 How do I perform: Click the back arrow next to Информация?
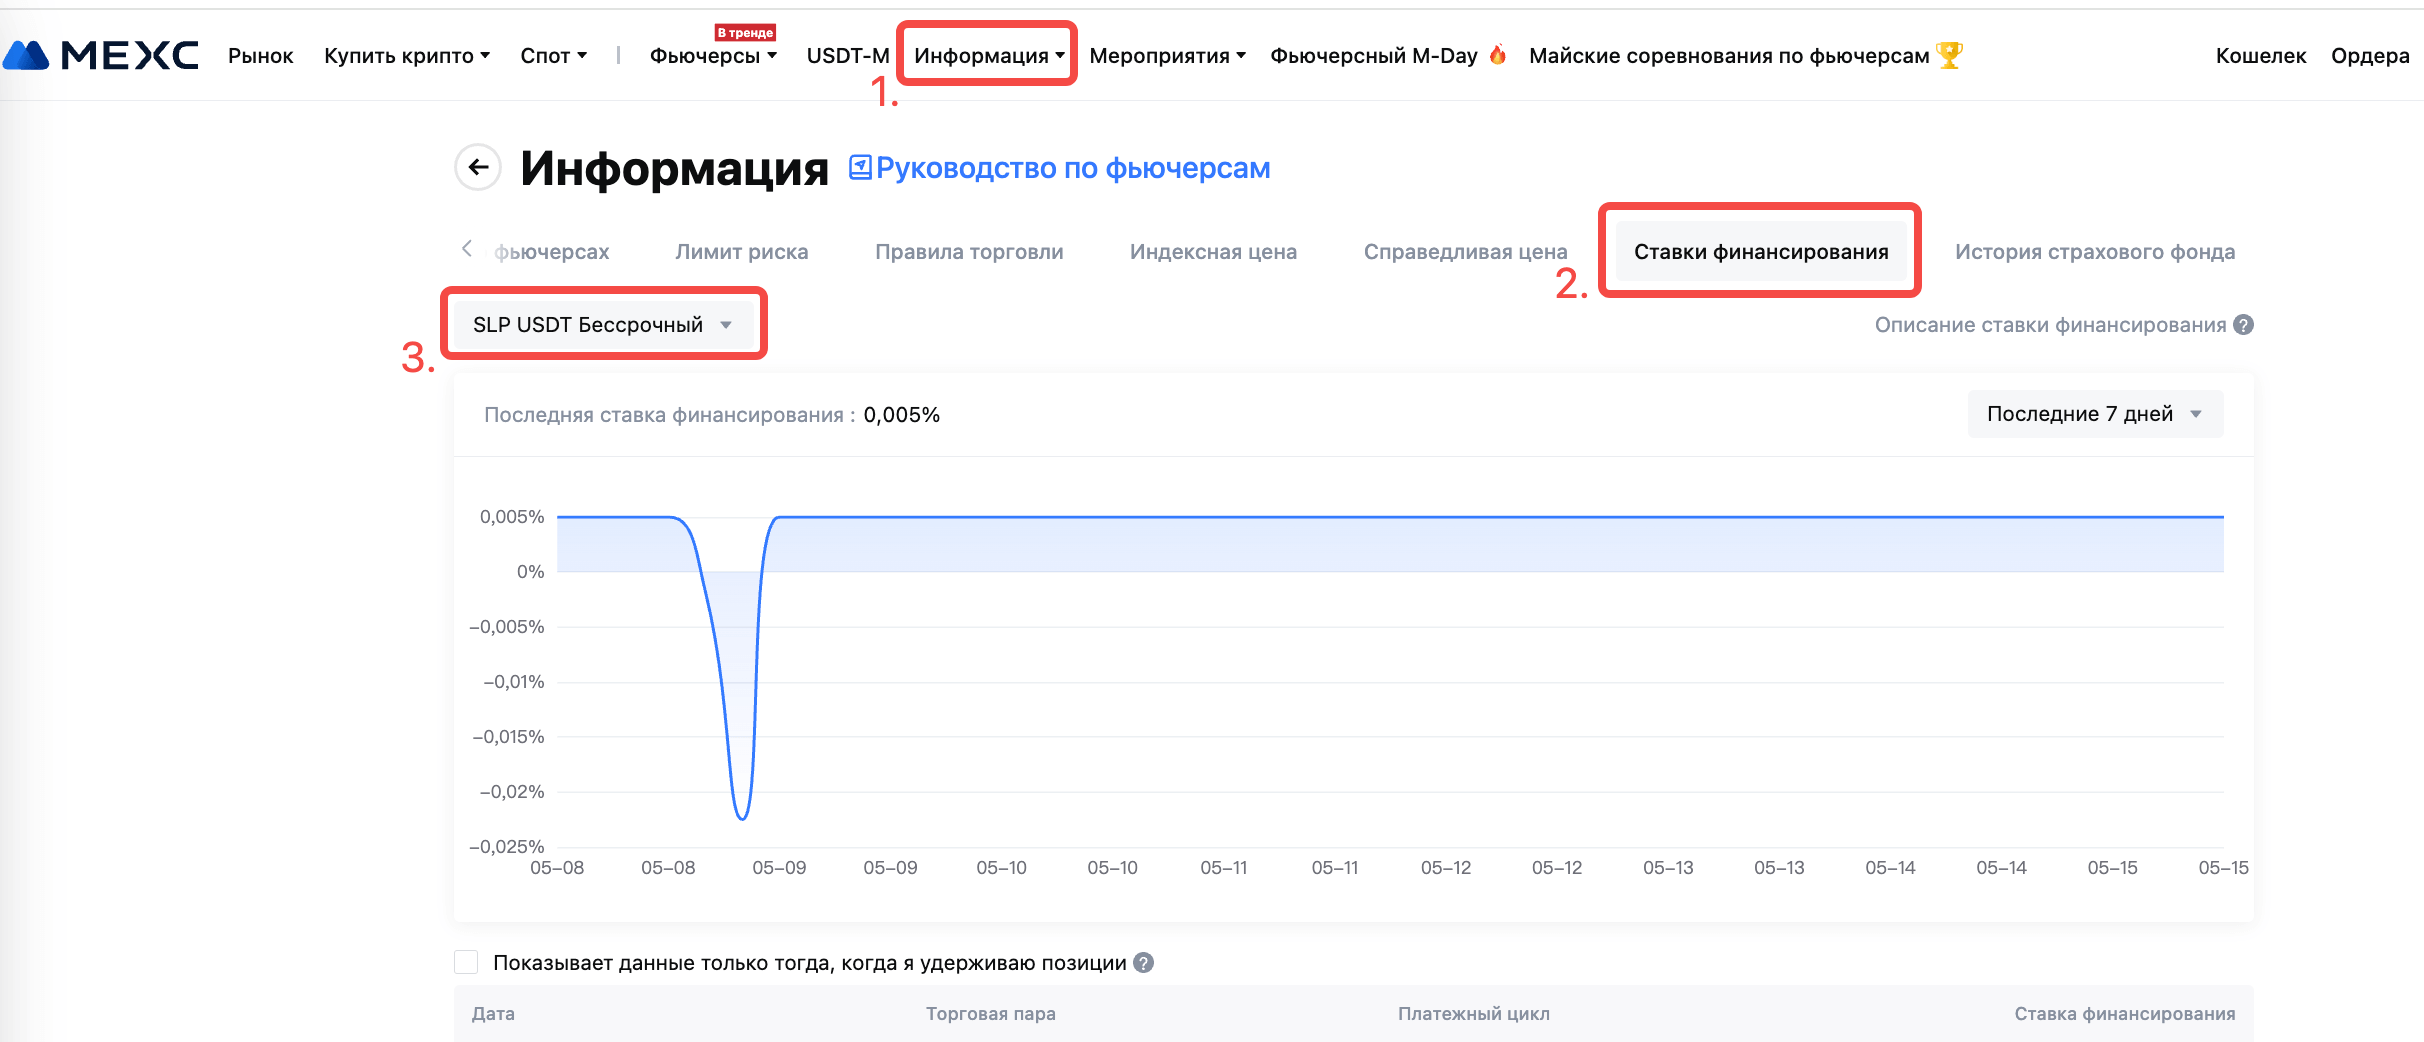tap(478, 167)
